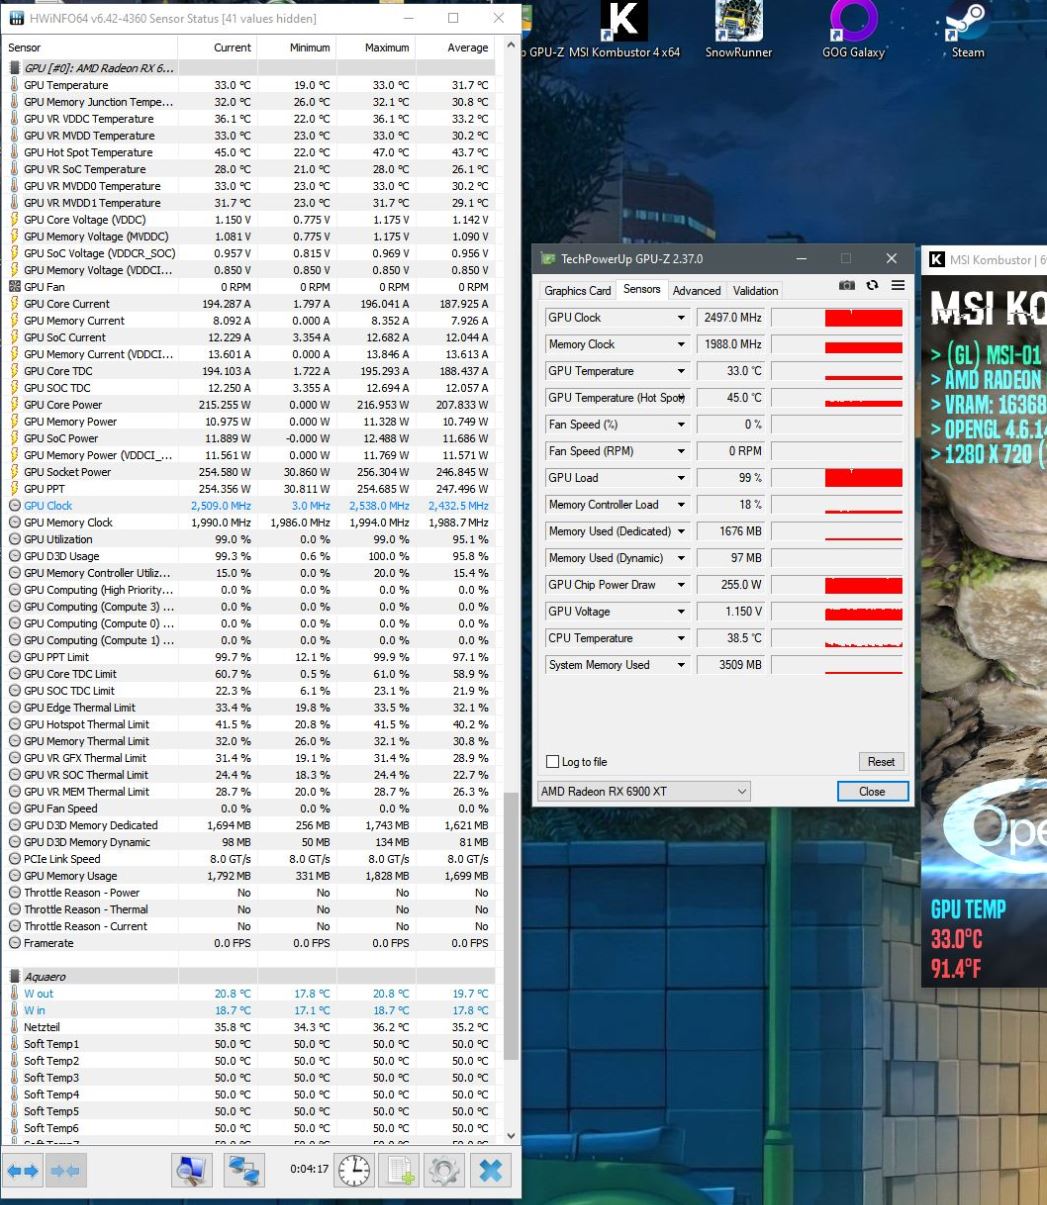Screen dimensions: 1047x1205
Task: Open the Fan Speed (%) dropdown in GPU-Z
Action: [x=682, y=425]
